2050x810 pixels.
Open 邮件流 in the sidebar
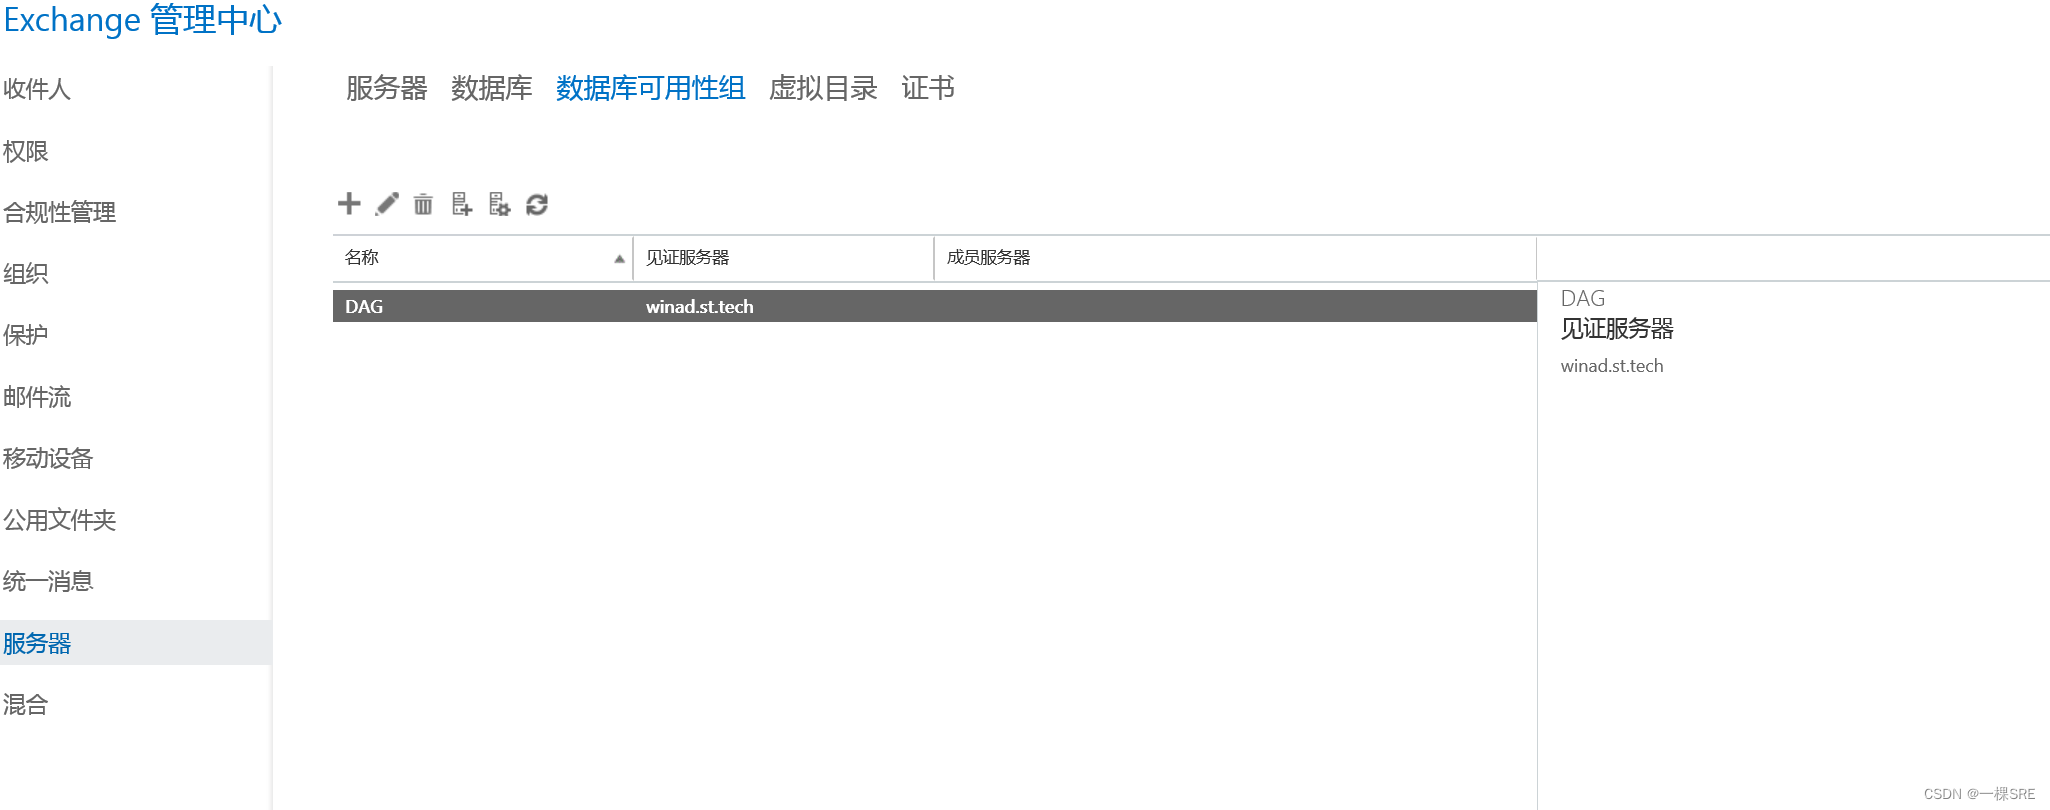pos(37,397)
